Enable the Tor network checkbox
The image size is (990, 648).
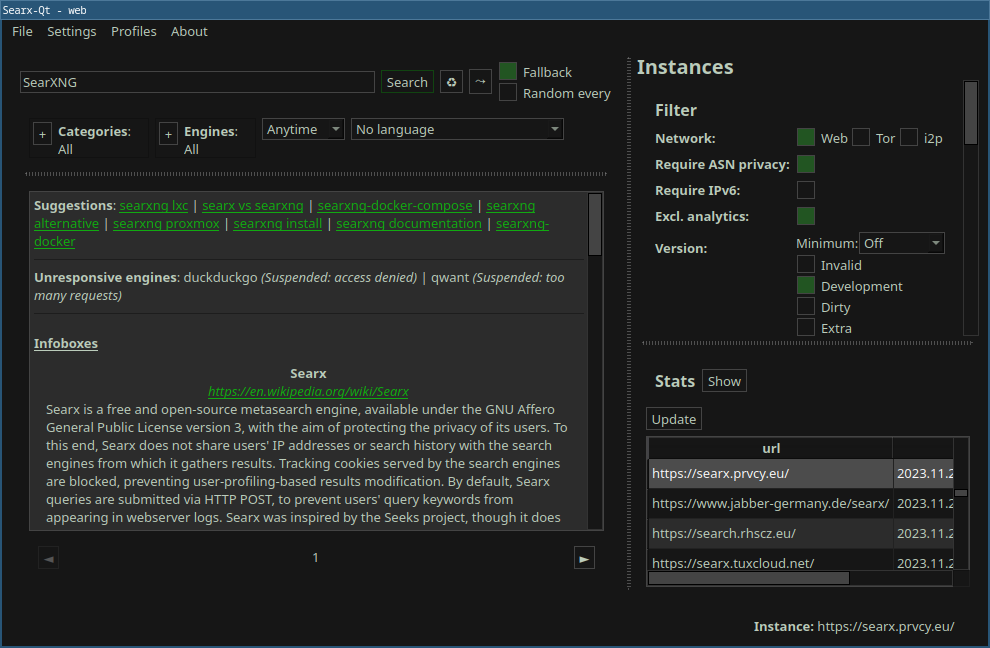click(x=861, y=138)
